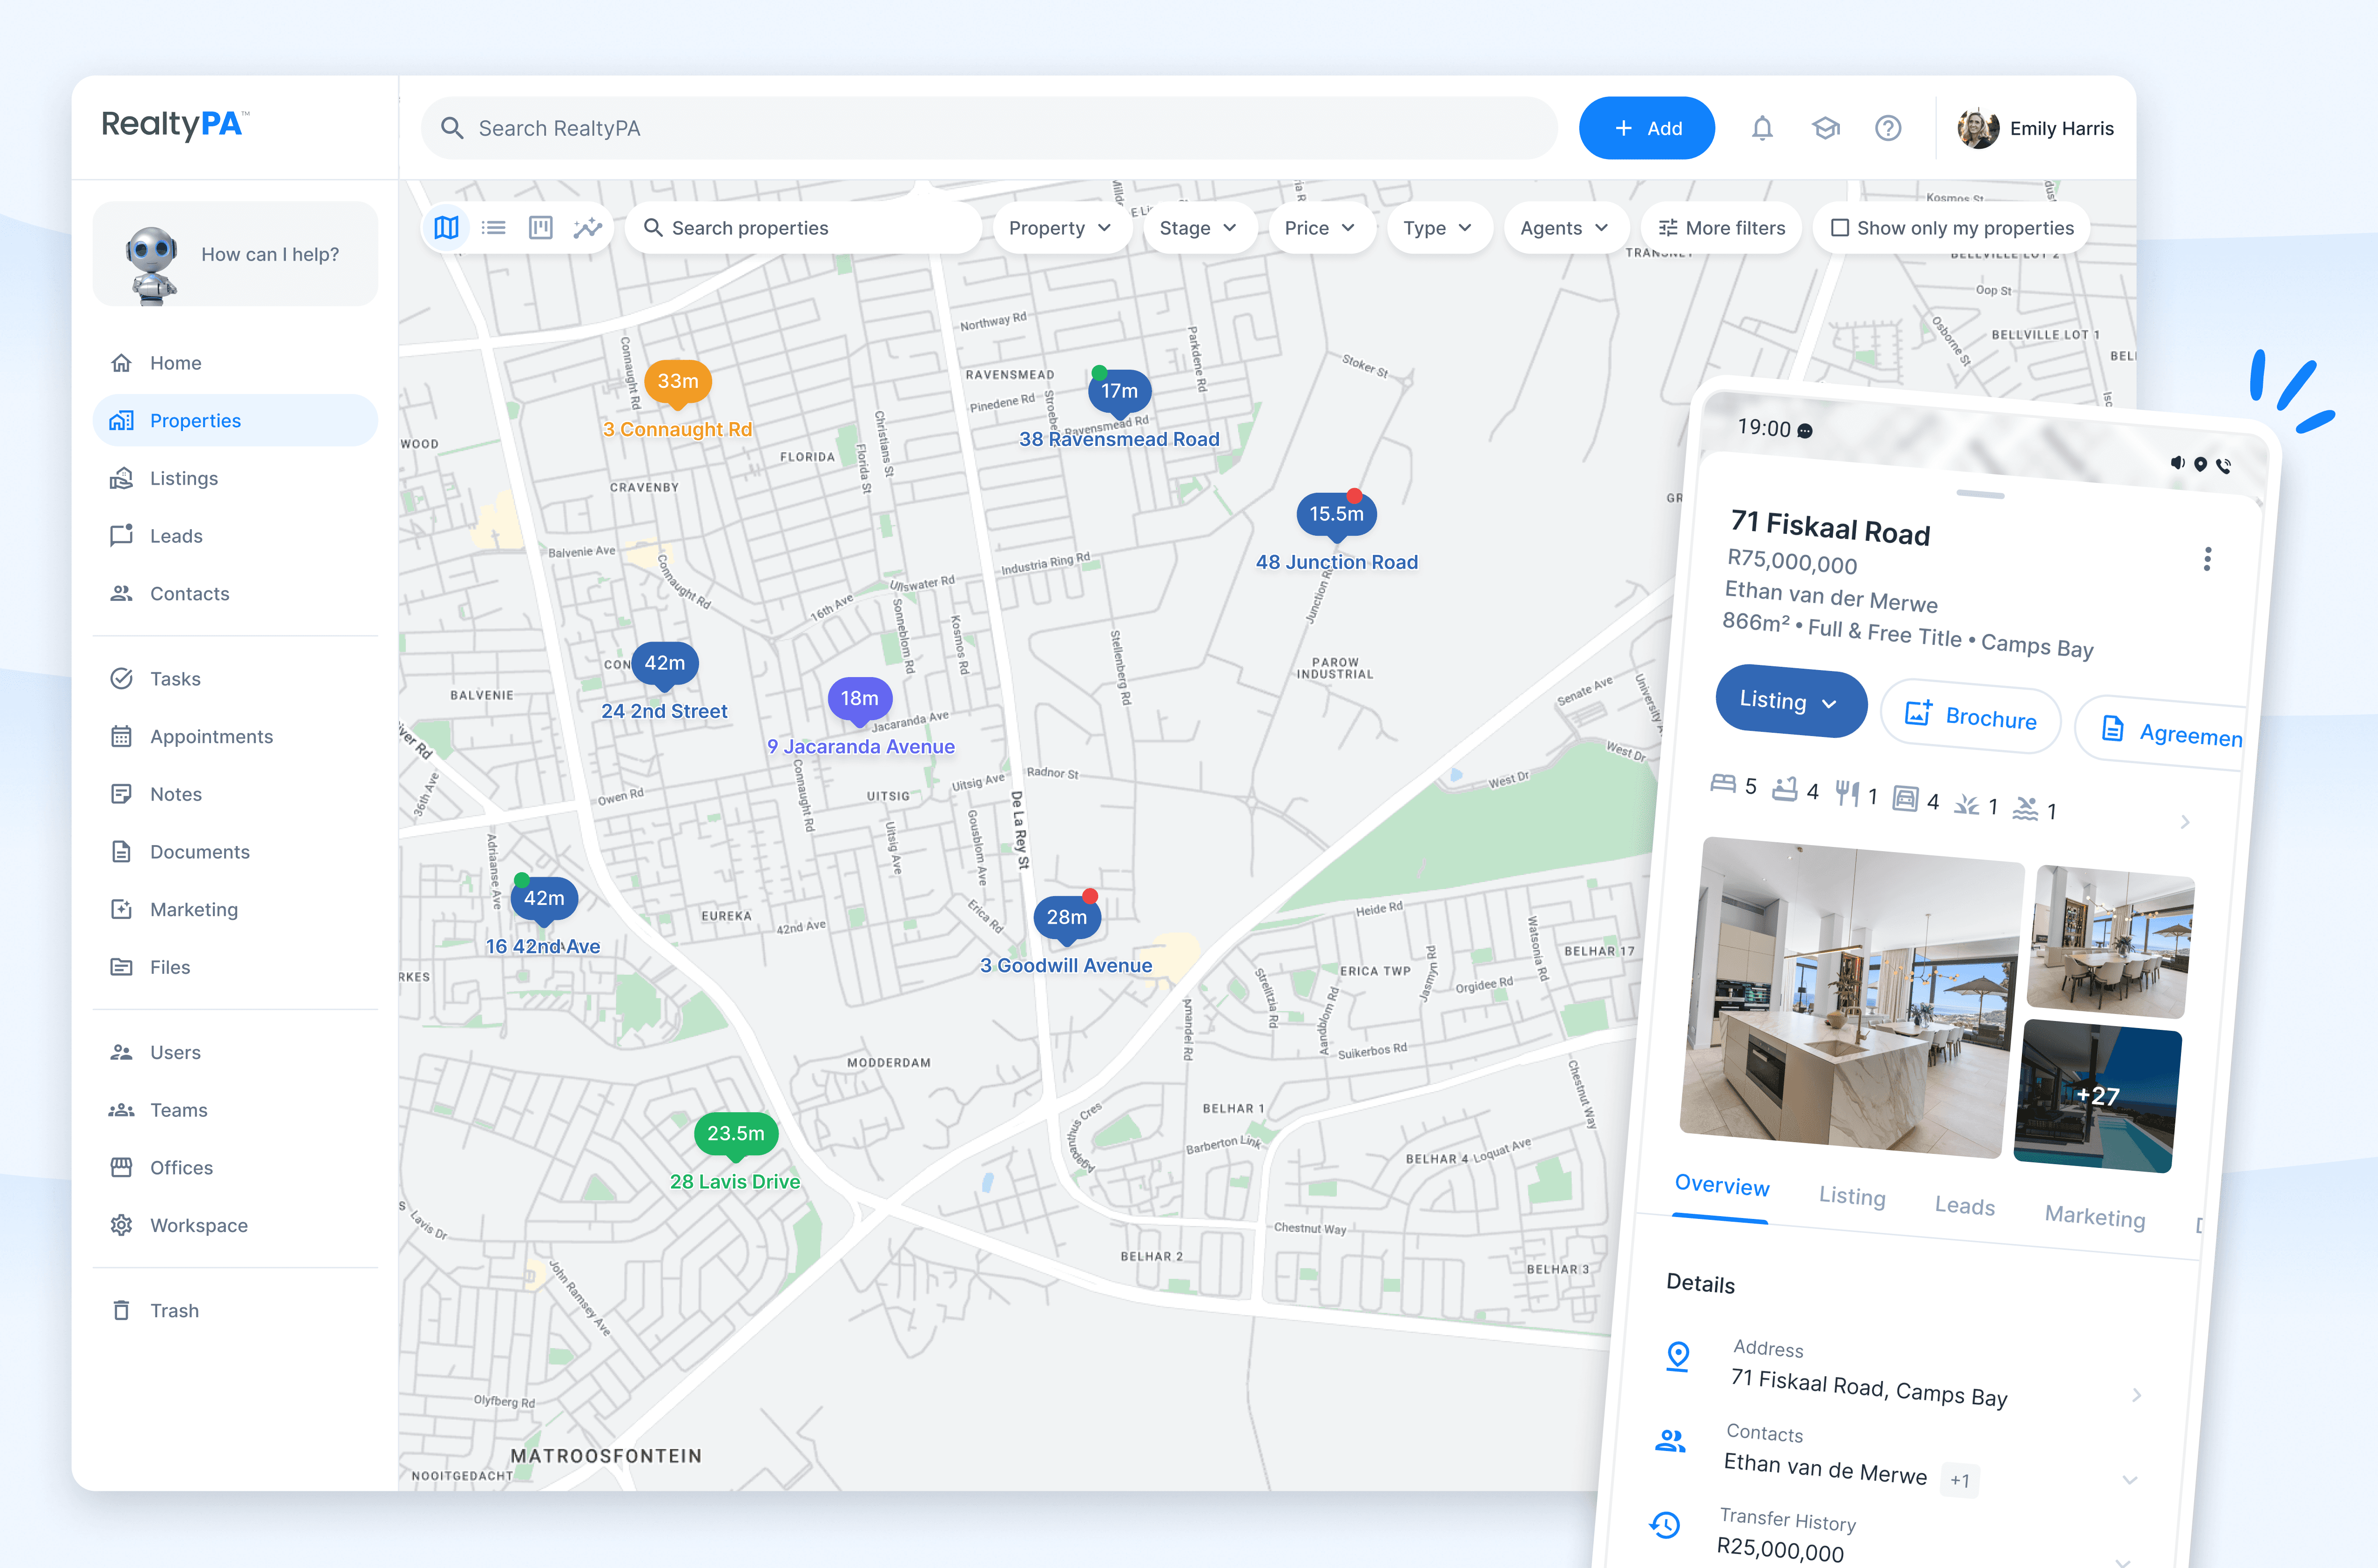2378x1568 pixels.
Task: Switch to the Overview tab
Action: coord(1722,1186)
